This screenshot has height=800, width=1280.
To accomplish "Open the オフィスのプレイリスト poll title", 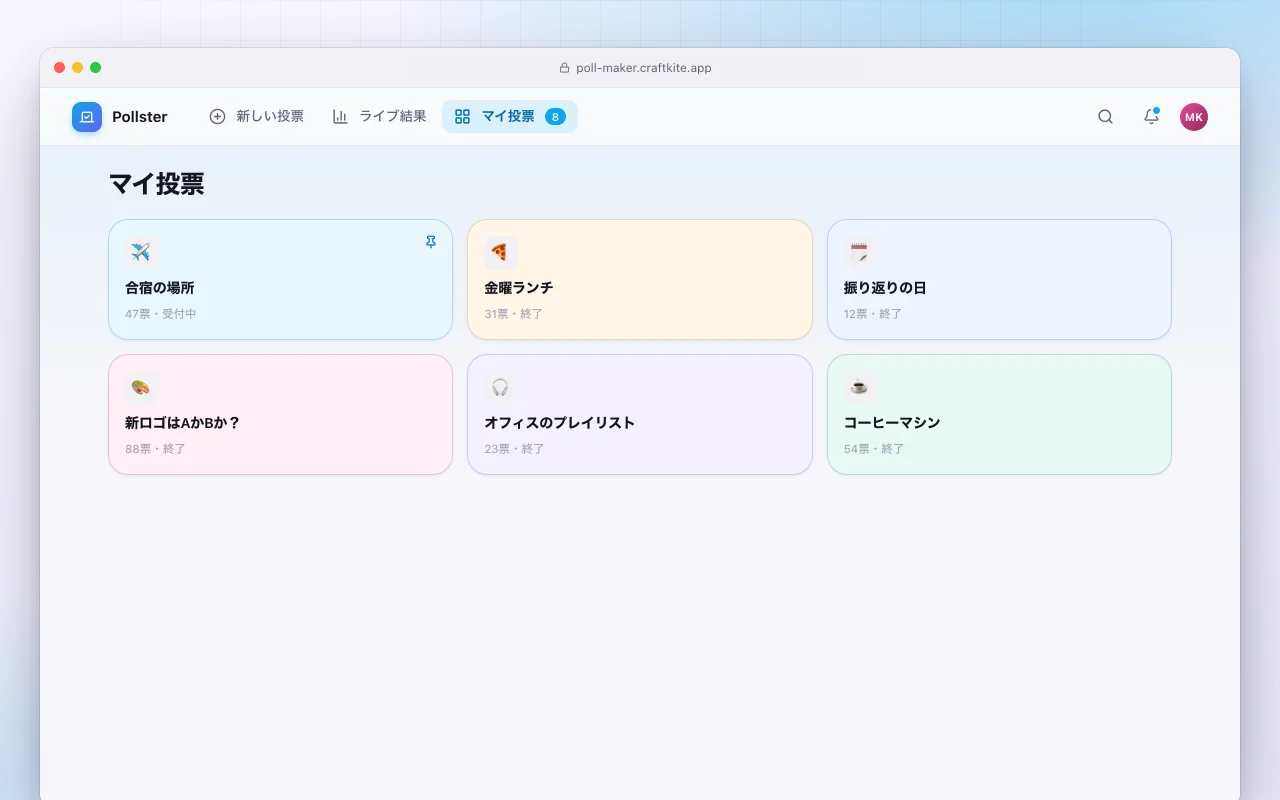I will [560, 423].
